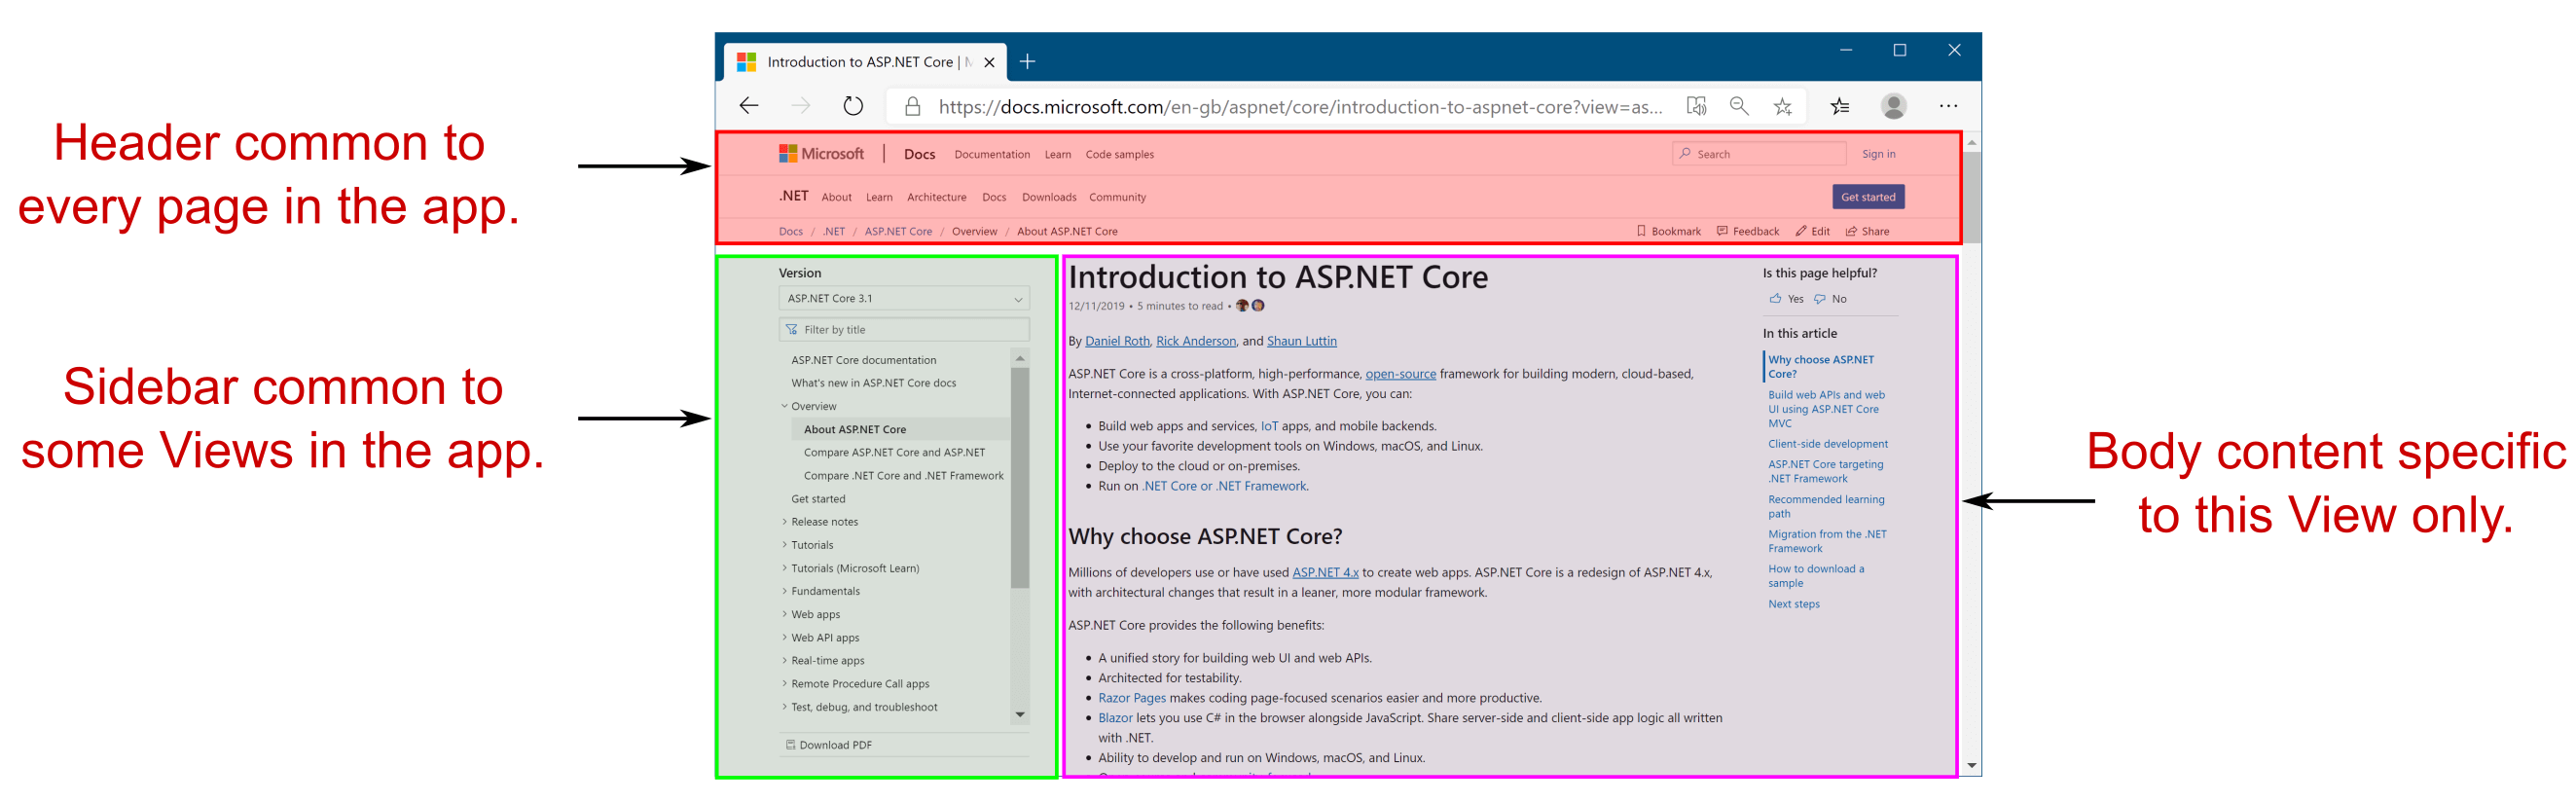Screen dimensions: 2576x803
Task: Expand the Fundamentals node
Action: (784, 591)
